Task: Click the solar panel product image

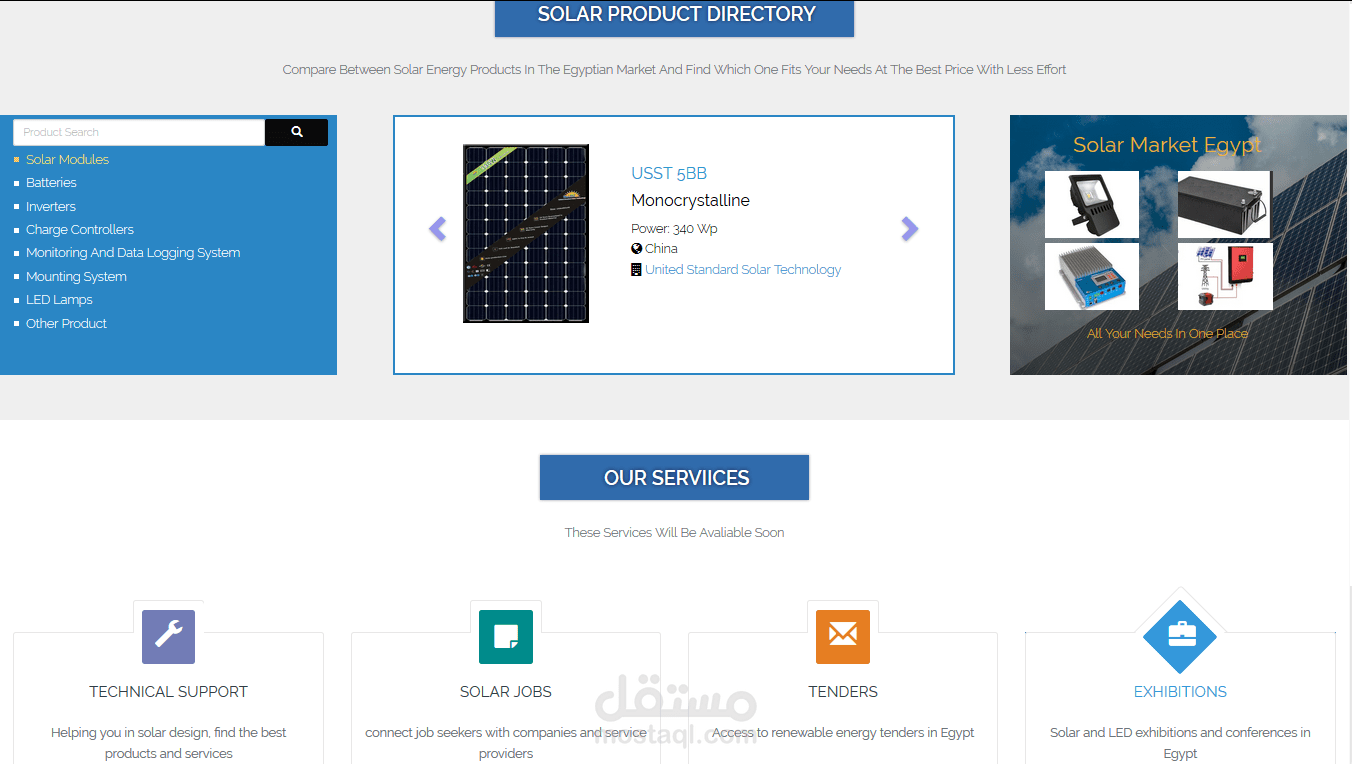Action: (x=526, y=234)
